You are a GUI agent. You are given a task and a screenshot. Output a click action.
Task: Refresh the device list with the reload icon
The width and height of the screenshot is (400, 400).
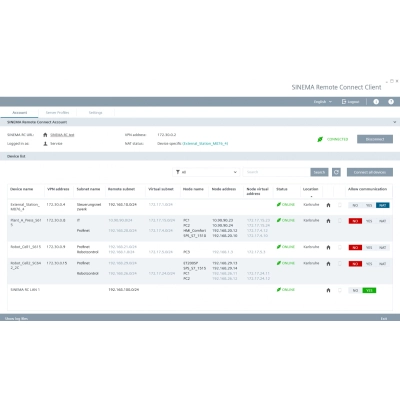click(336, 172)
